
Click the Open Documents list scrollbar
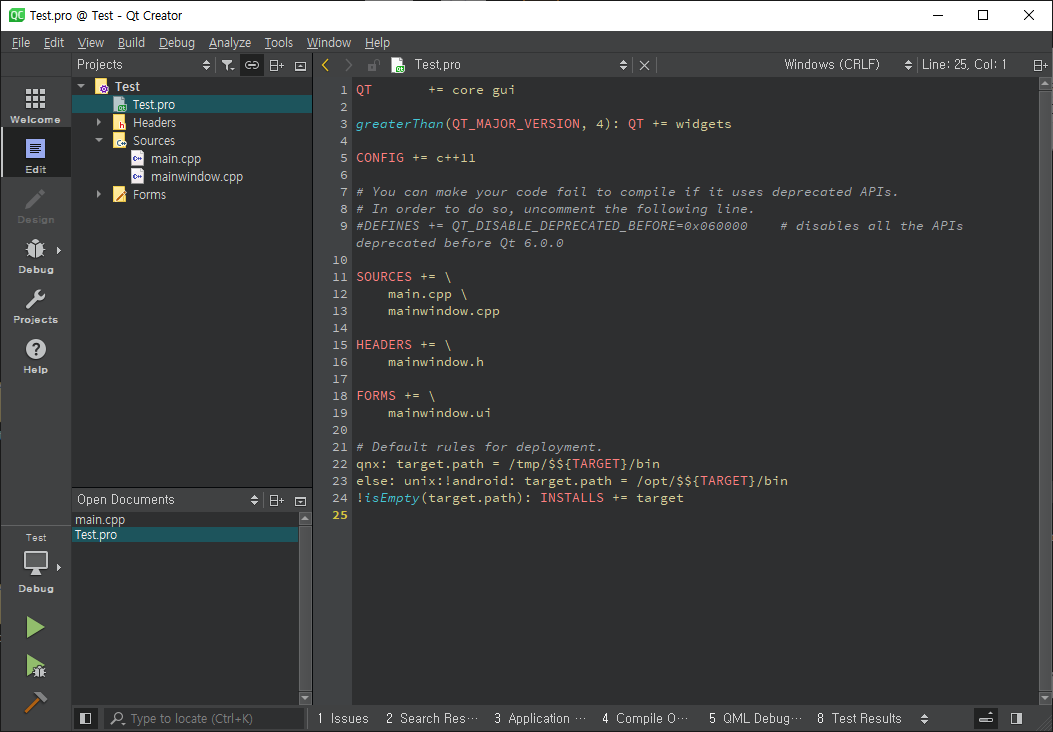pos(305,608)
